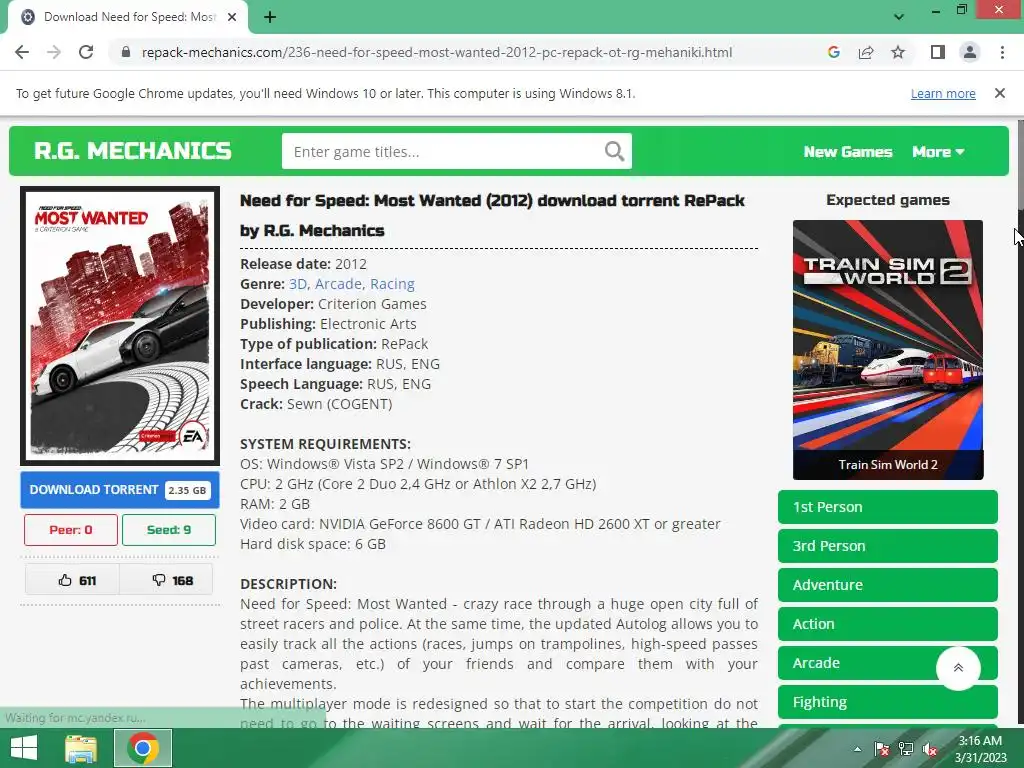
Task: Select the Need for Speed browser tab
Action: (x=127, y=17)
